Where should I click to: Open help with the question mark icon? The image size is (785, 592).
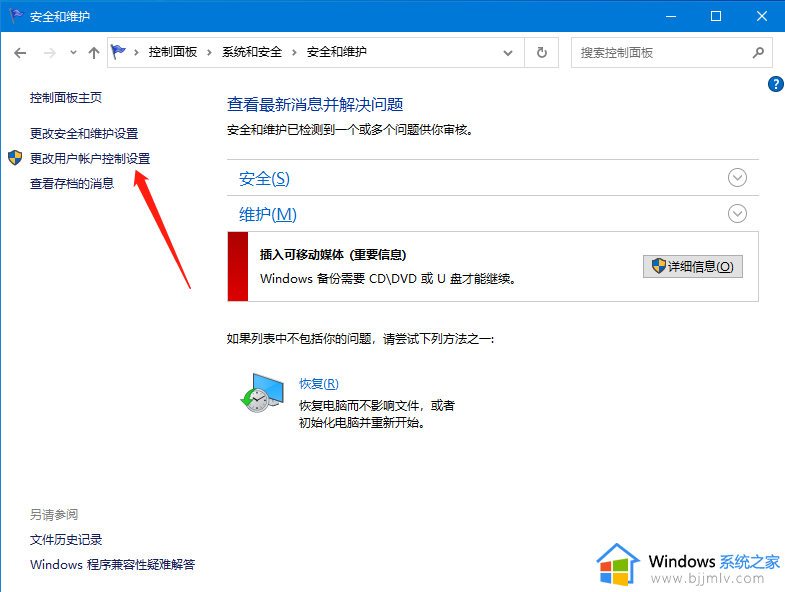[x=775, y=84]
